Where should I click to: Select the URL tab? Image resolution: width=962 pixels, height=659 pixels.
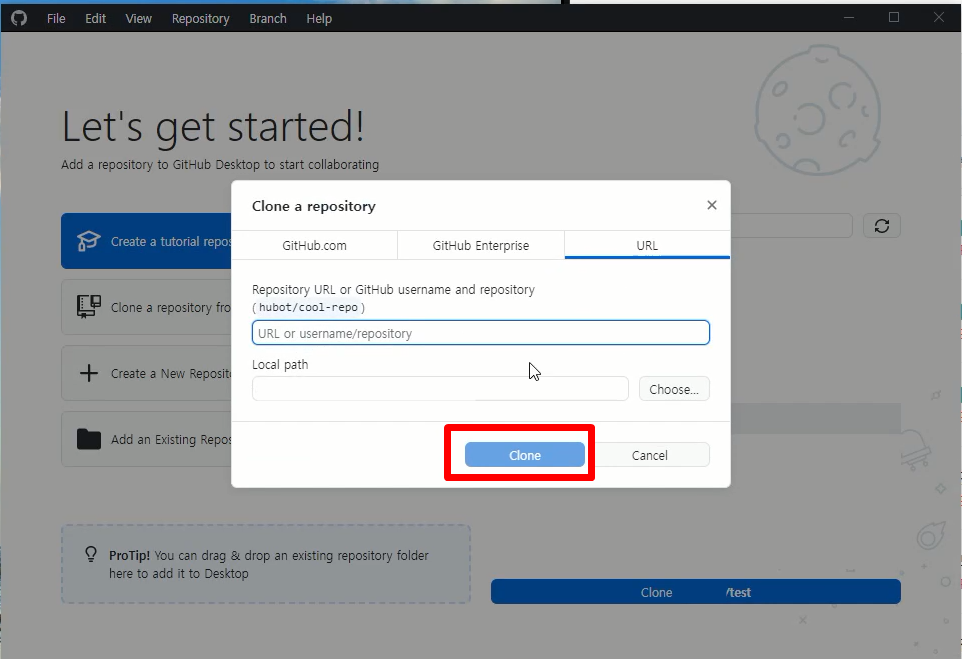(x=647, y=245)
